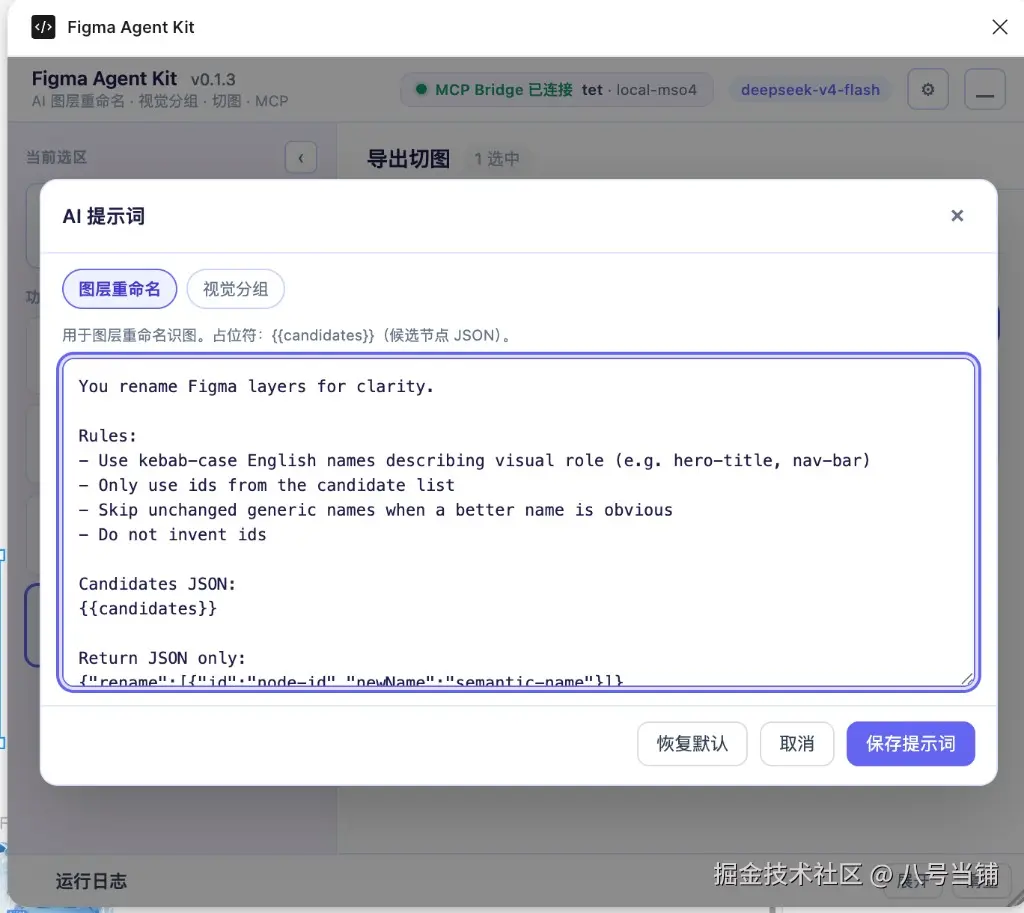The width and height of the screenshot is (1024, 913).
Task: Click the "Only use ids from the candidate list" line
Action: tap(266, 485)
